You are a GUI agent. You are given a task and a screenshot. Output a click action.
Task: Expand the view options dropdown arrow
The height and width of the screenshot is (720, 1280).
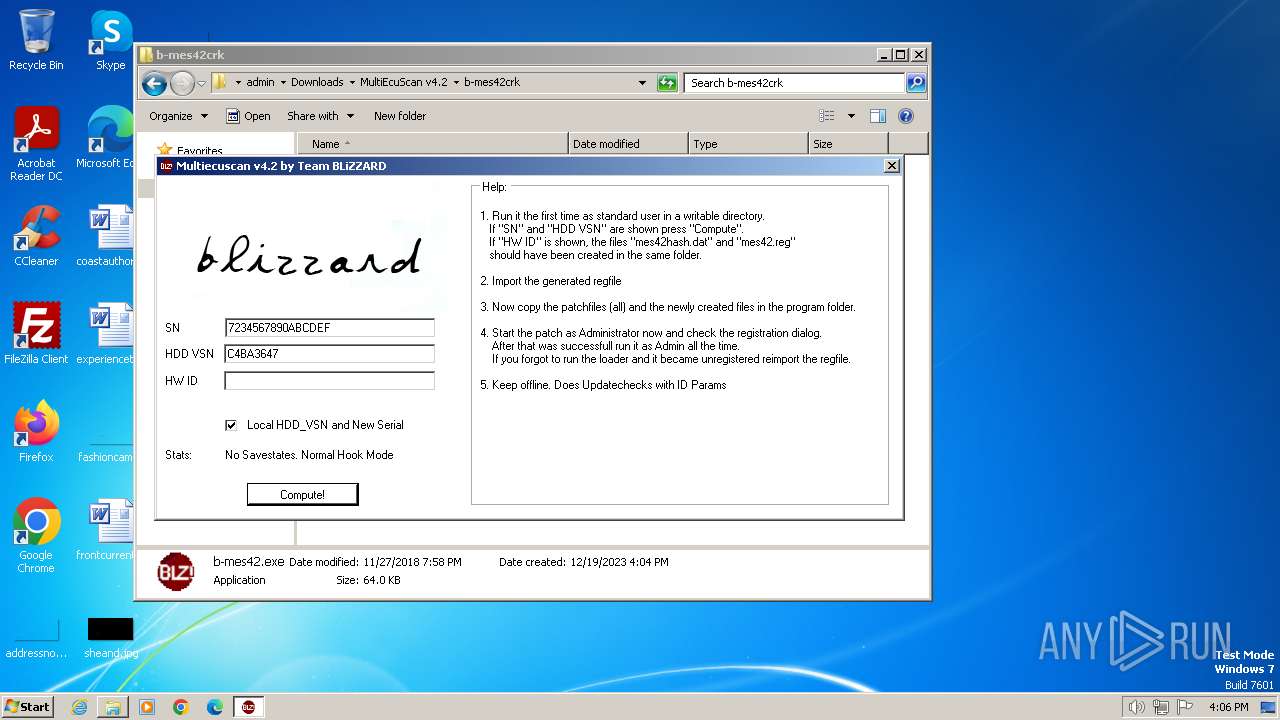click(851, 116)
